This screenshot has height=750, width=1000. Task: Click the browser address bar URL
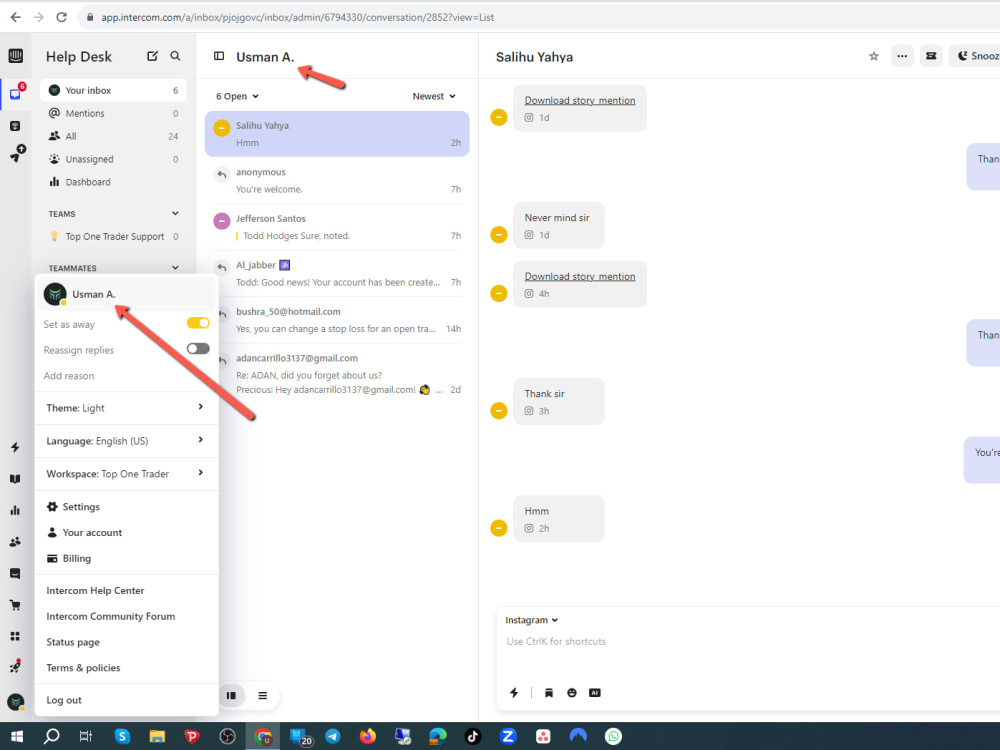click(297, 17)
